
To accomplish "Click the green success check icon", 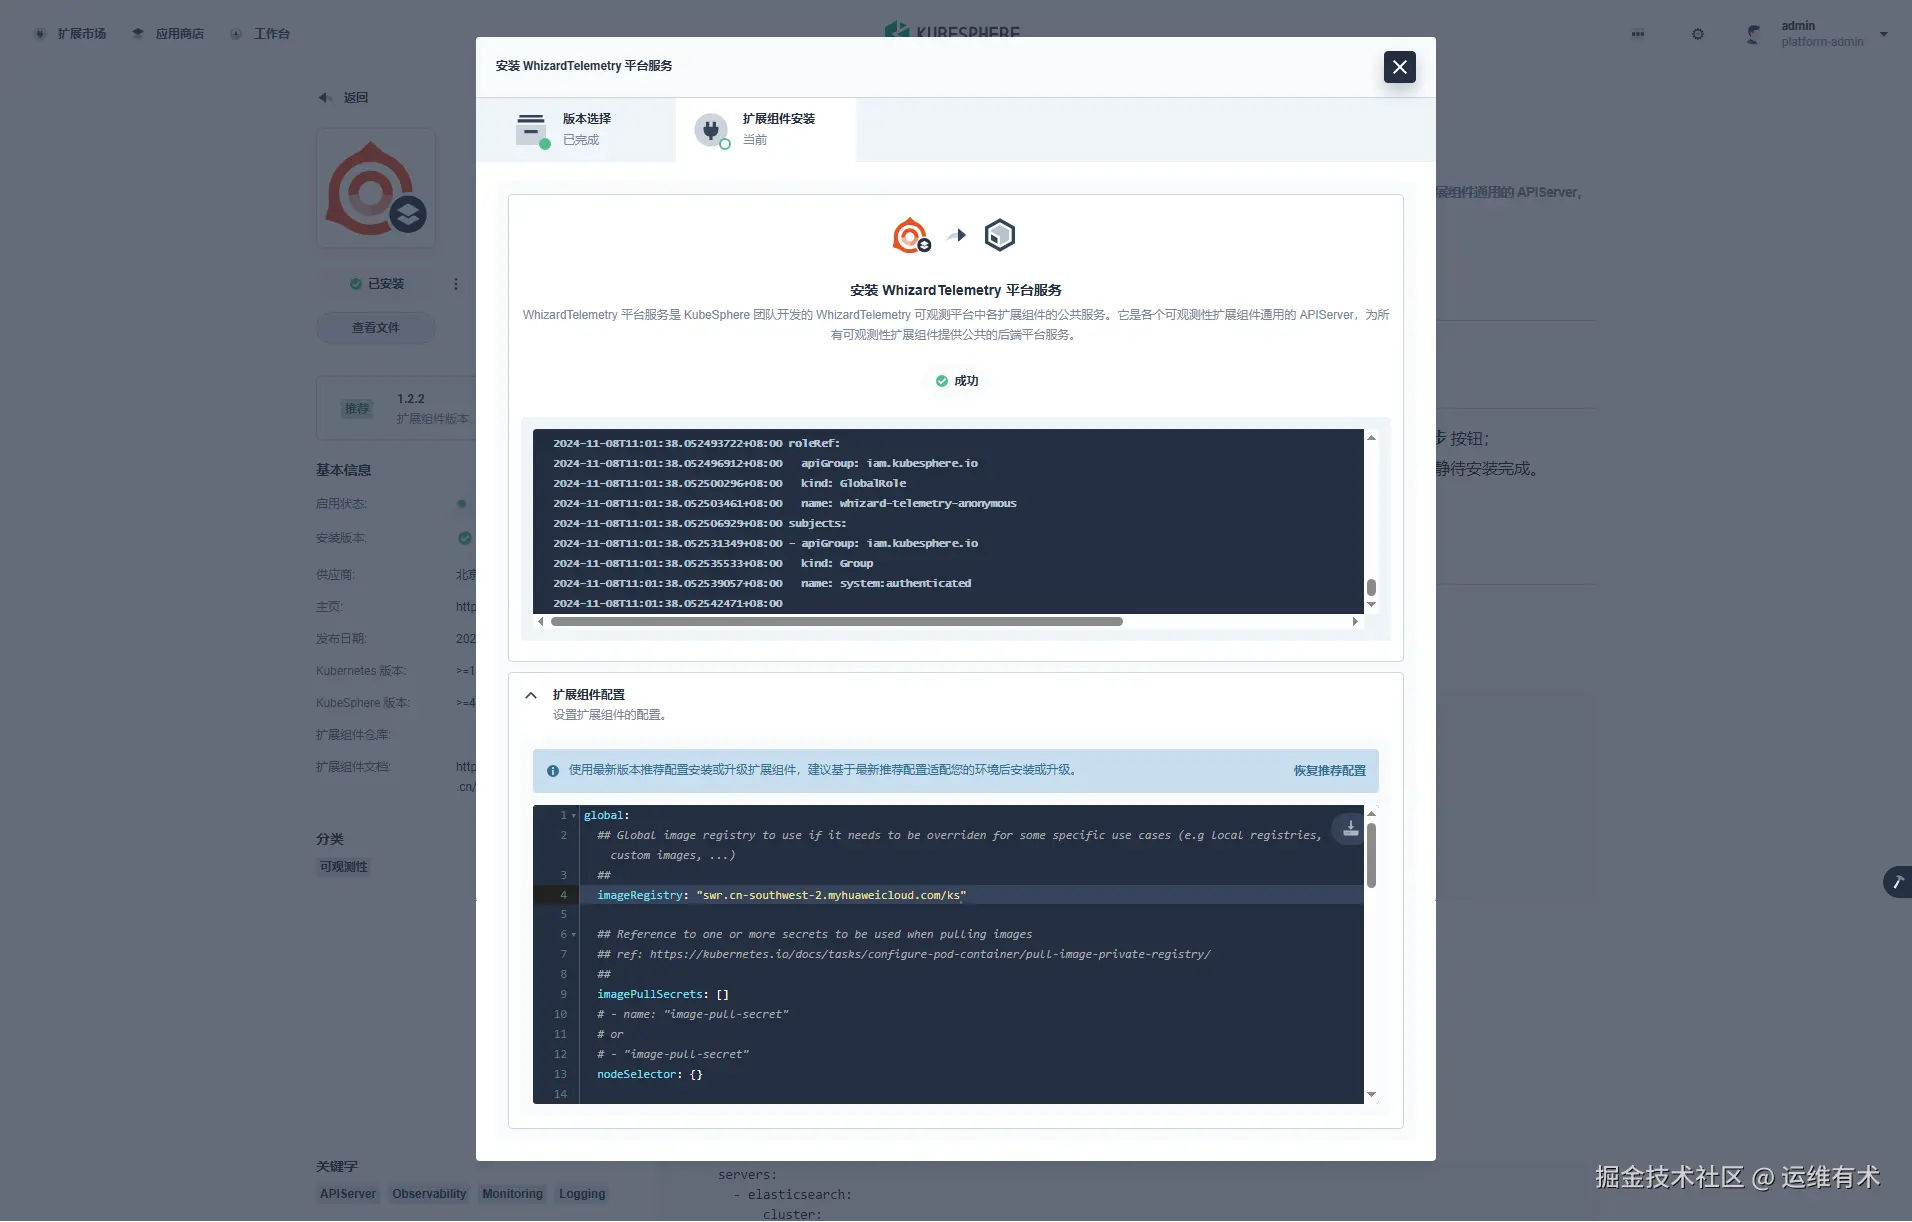I will tap(941, 381).
